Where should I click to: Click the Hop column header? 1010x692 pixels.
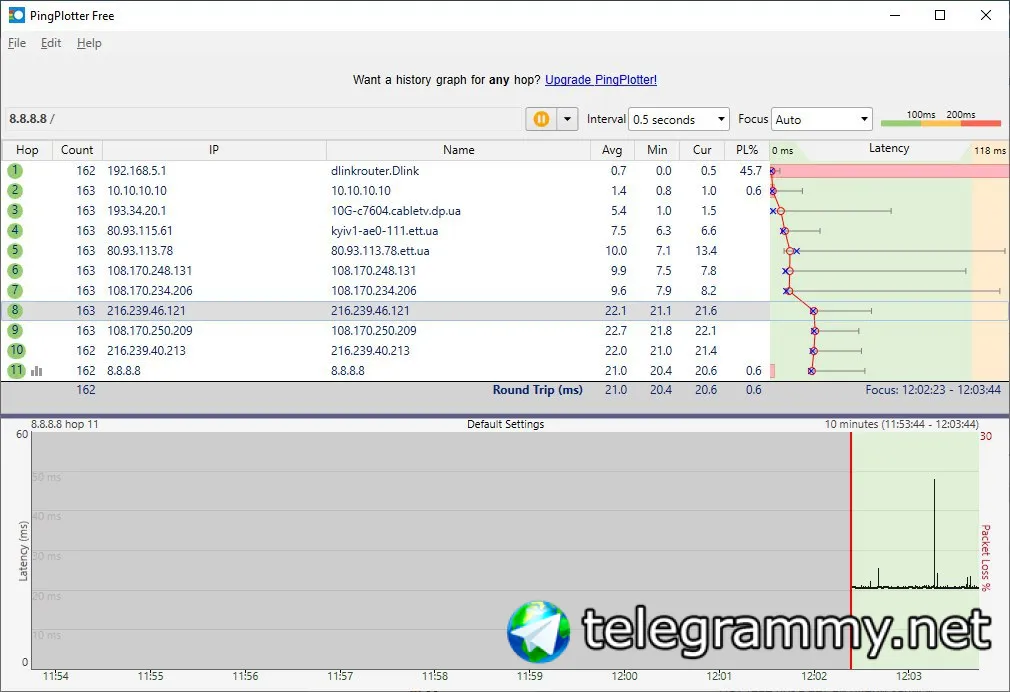click(x=27, y=150)
